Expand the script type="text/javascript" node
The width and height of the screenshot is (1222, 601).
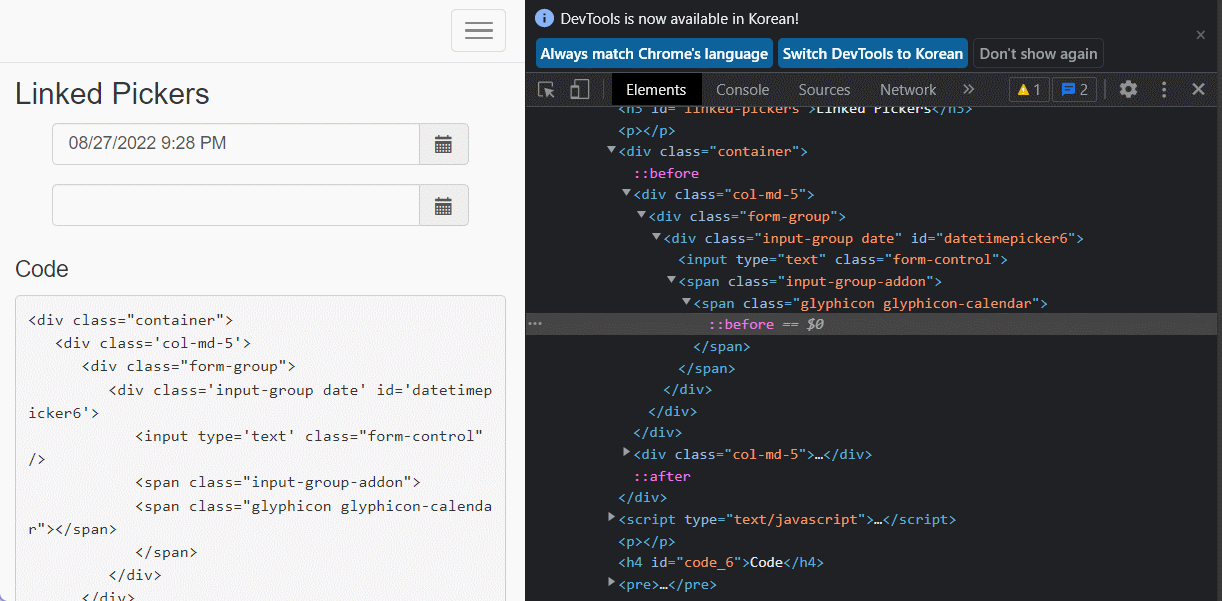(x=612, y=518)
